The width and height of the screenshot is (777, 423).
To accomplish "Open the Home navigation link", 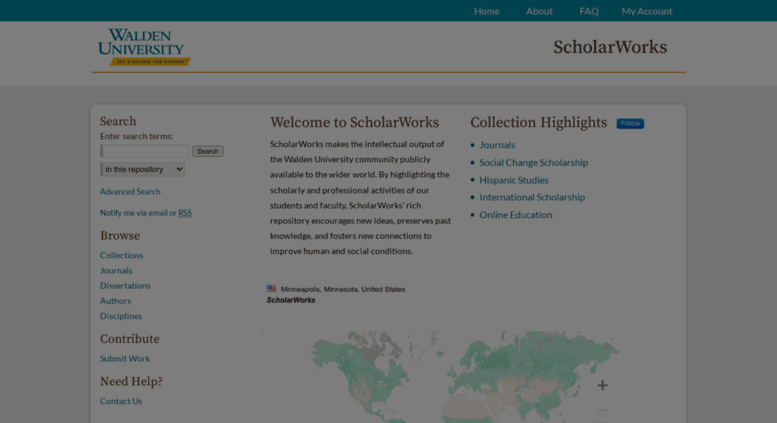I will pos(486,11).
